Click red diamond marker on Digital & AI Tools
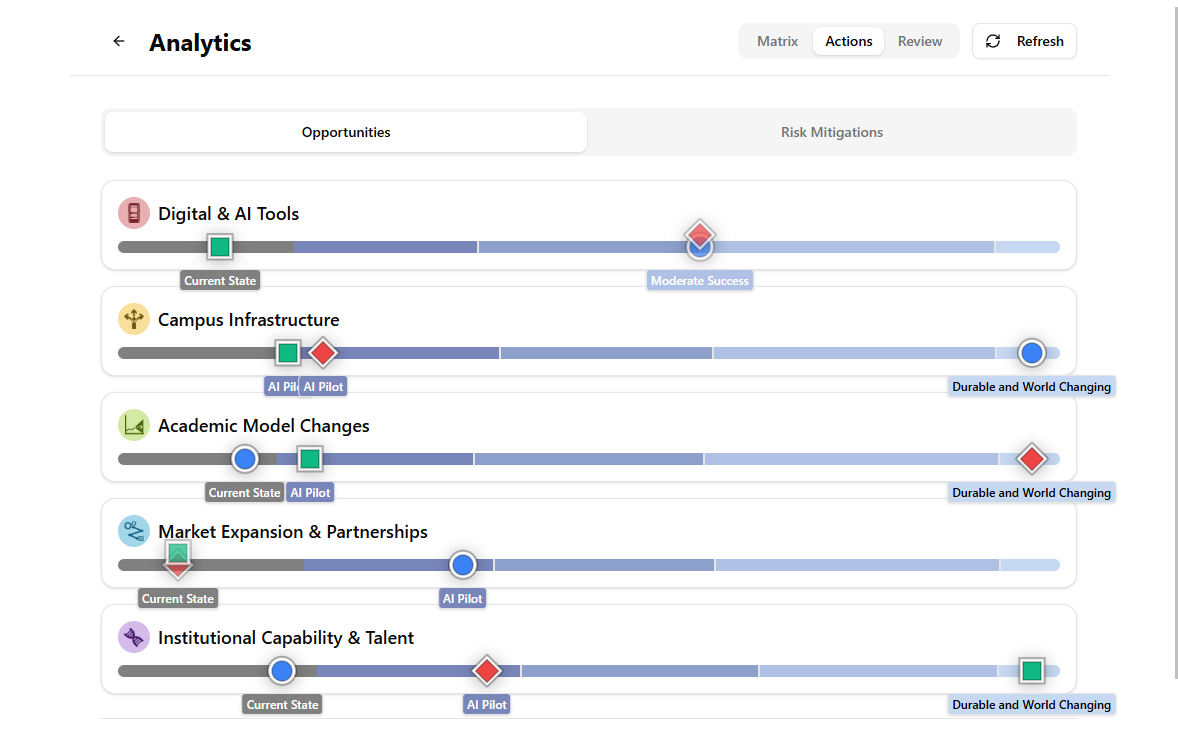 point(699,234)
